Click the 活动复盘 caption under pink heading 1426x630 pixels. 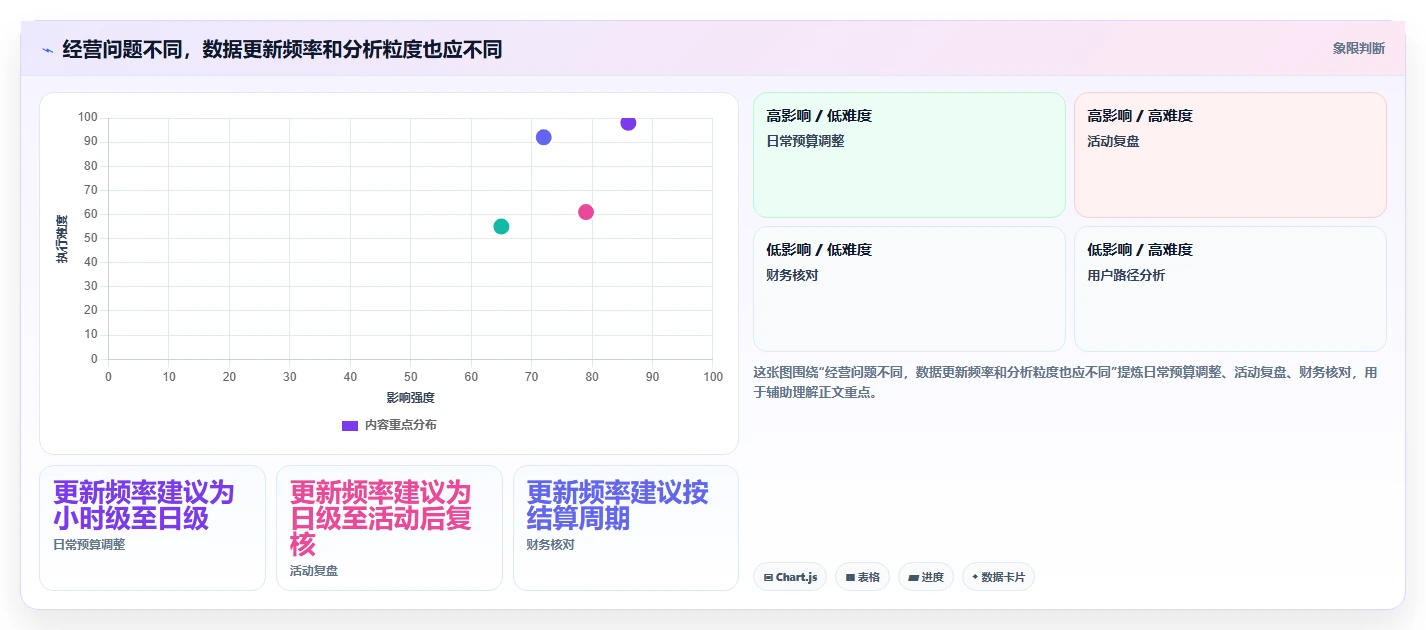[x=314, y=571]
